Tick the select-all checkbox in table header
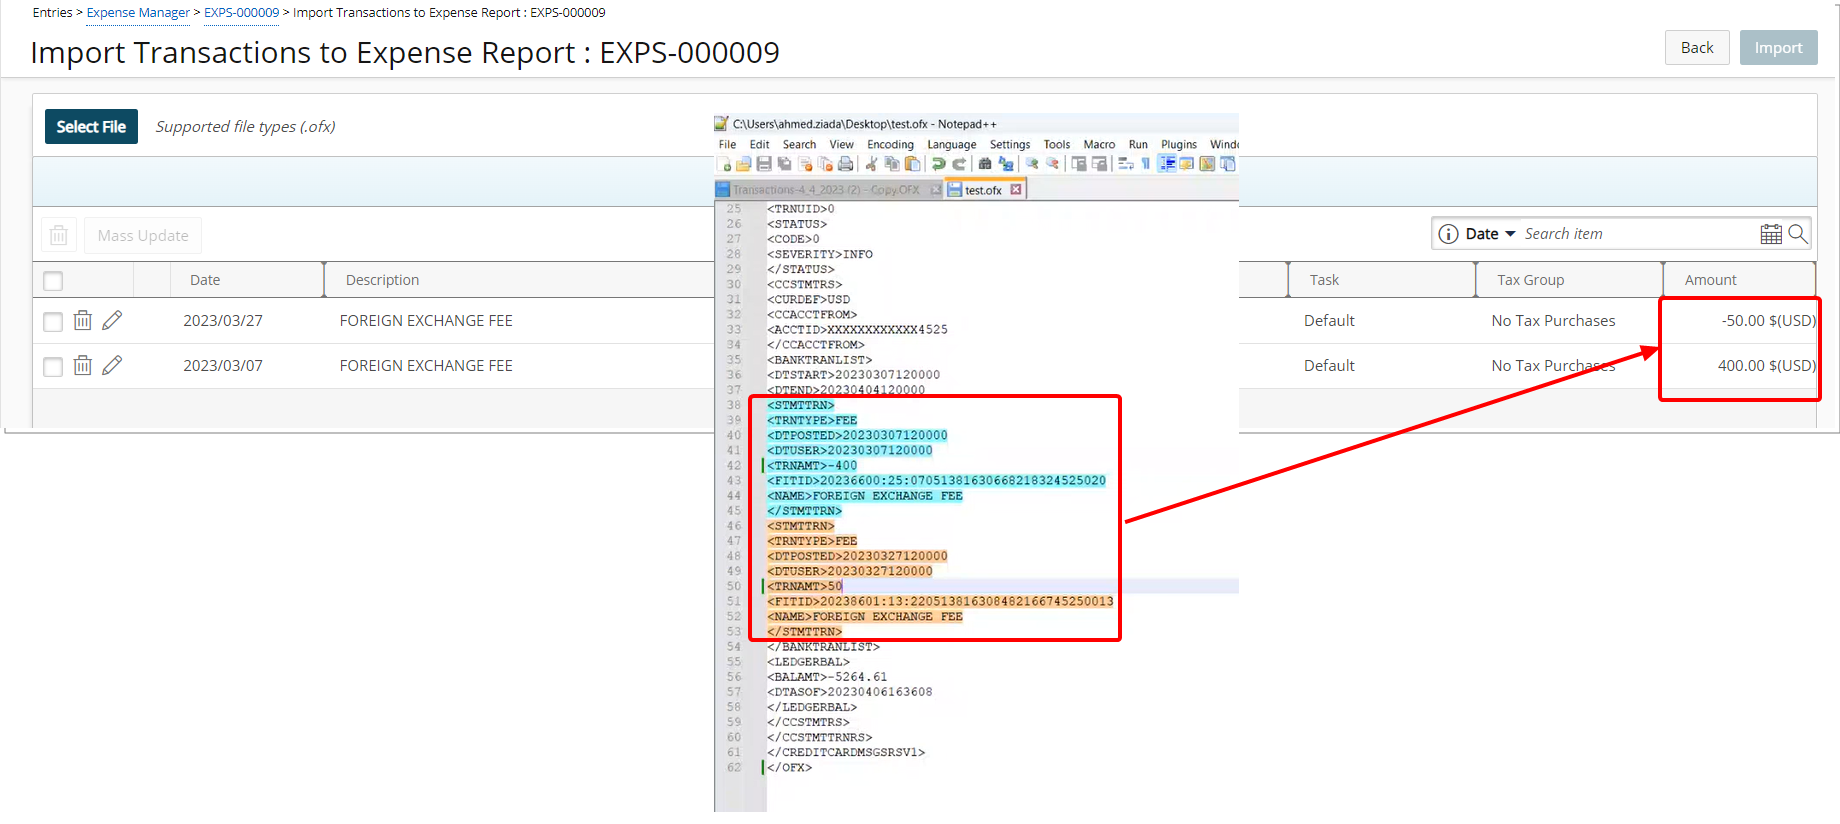 click(53, 281)
